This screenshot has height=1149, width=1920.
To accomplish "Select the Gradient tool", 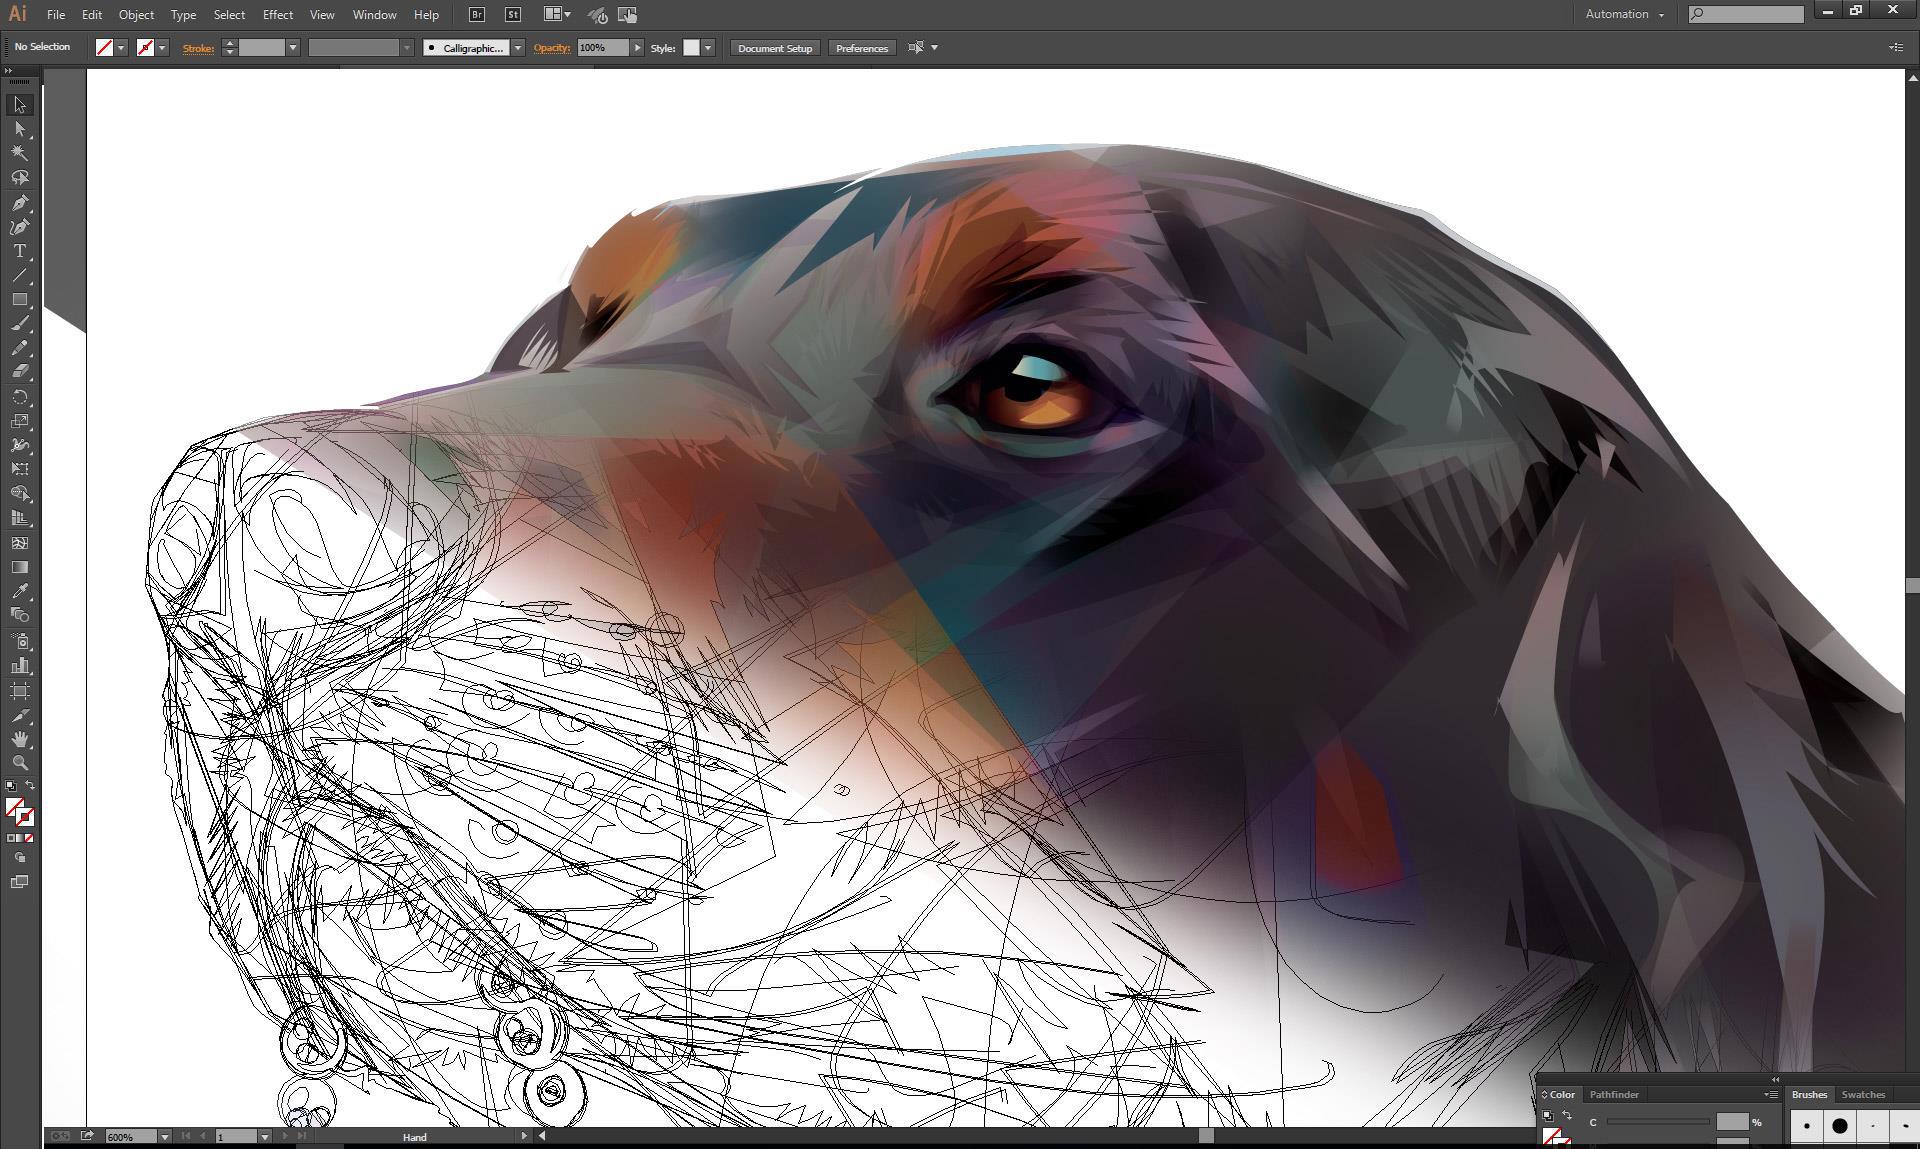I will coord(19,567).
